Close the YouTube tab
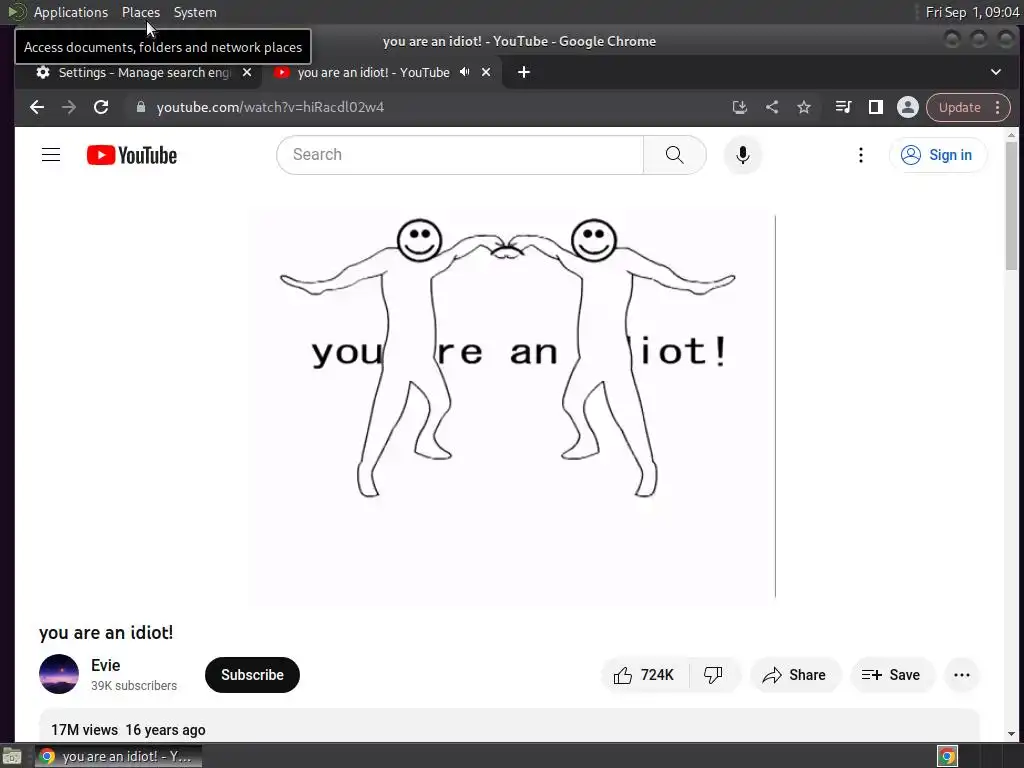The width and height of the screenshot is (1024, 768). pyautogui.click(x=486, y=72)
